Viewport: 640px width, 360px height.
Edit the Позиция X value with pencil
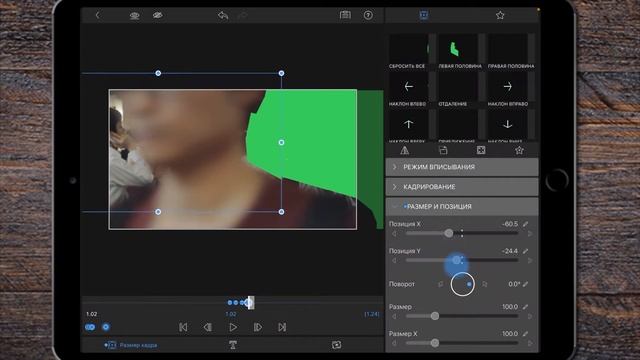tap(526, 224)
